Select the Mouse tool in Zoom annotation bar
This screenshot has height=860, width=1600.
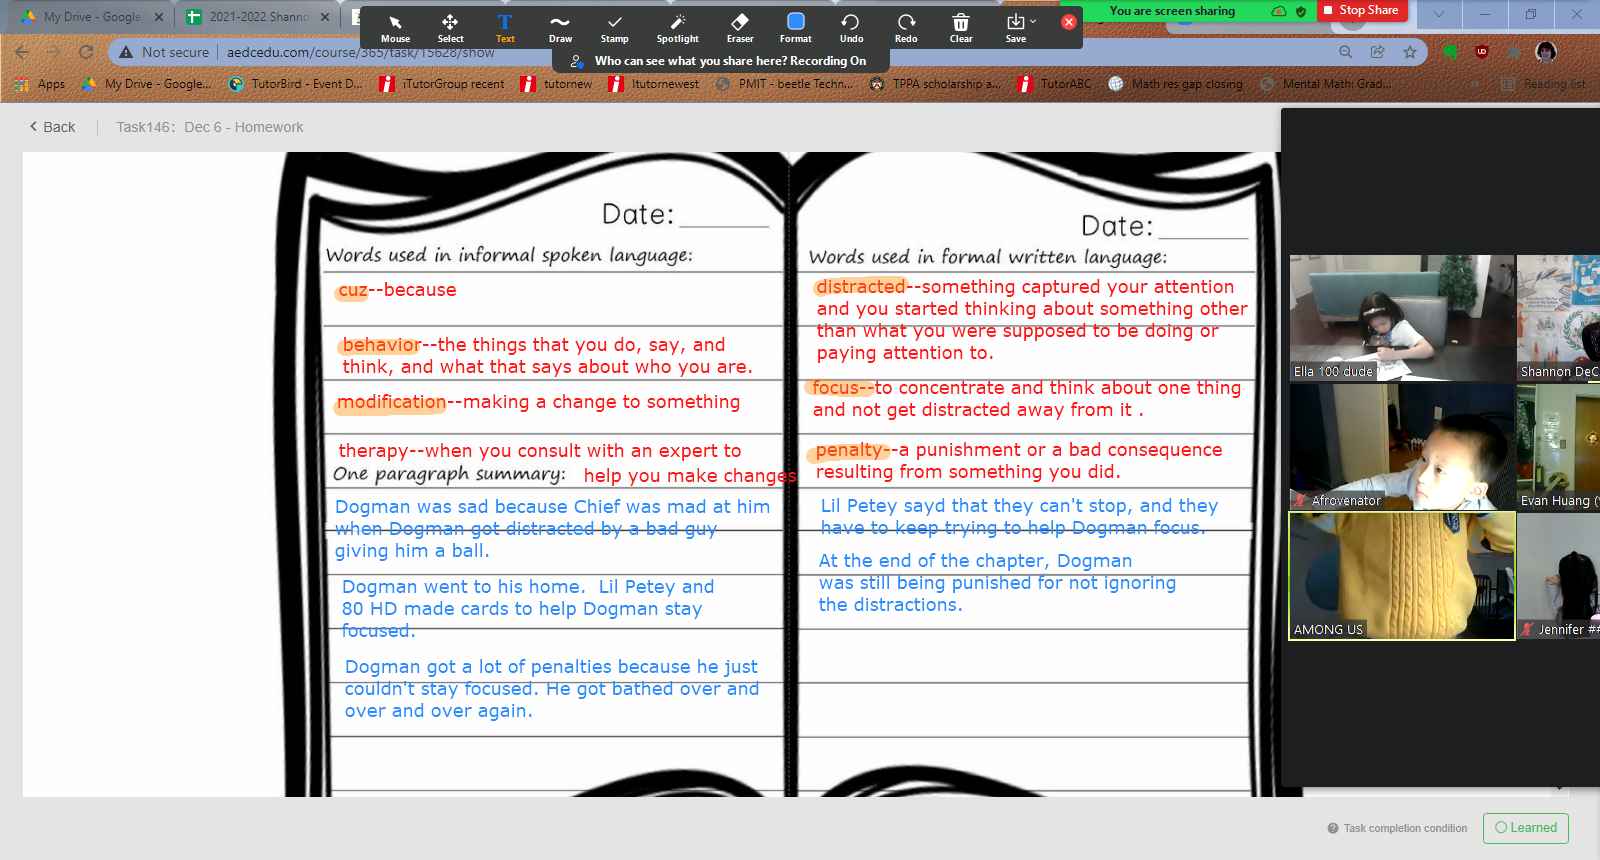coord(395,28)
